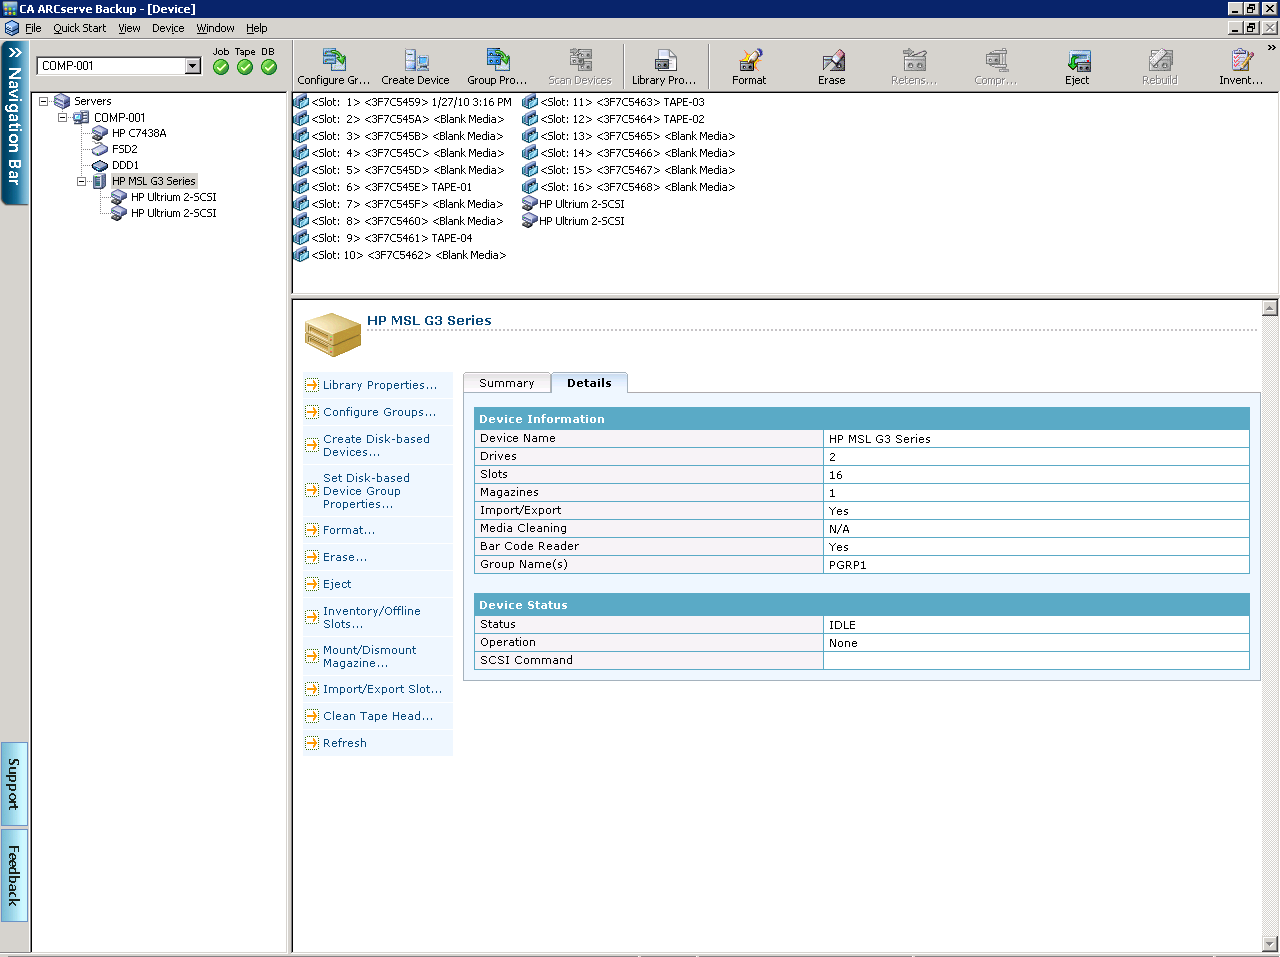Click the Tape status green check indicator
1280x957 pixels.
245,67
